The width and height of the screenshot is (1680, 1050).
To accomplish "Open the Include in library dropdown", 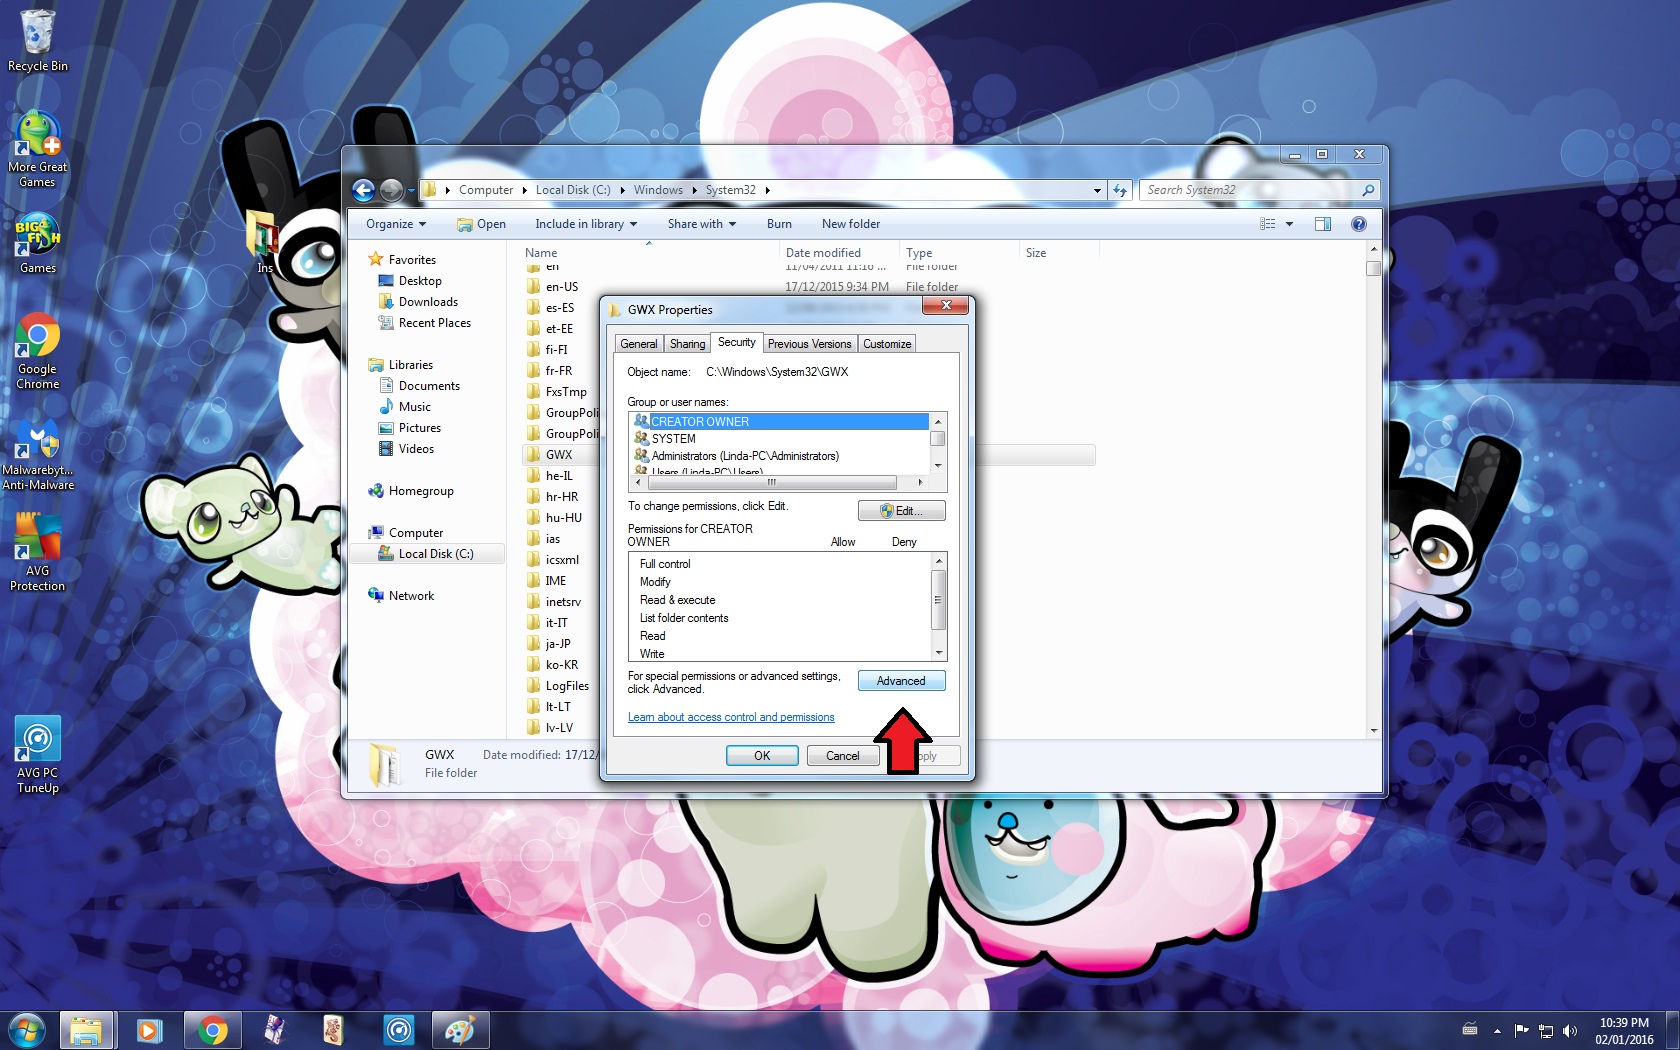I will tap(586, 224).
